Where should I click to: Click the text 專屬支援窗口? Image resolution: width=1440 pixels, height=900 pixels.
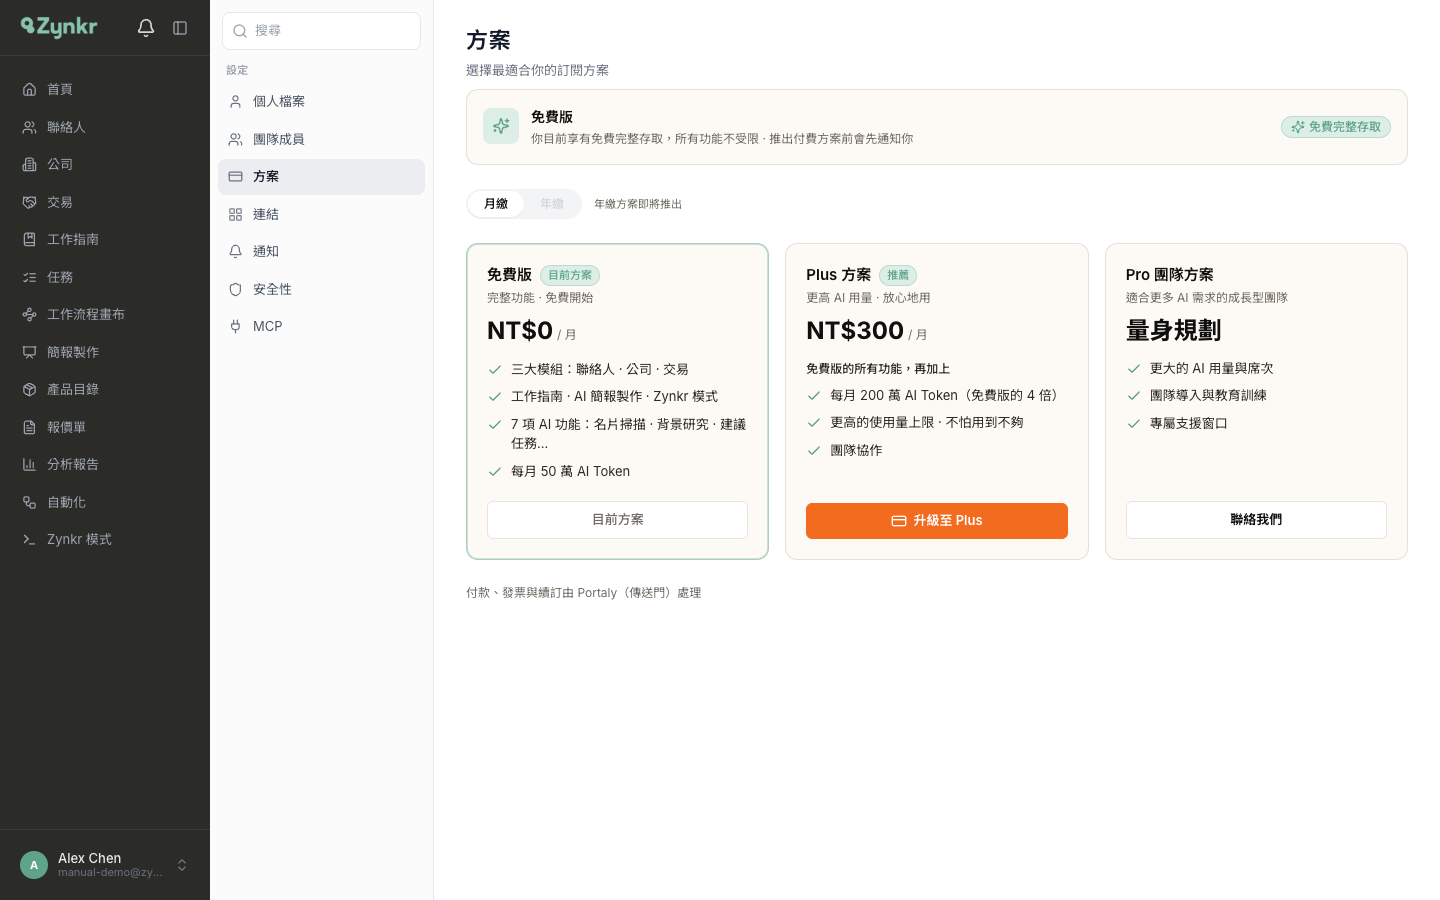(x=1189, y=423)
